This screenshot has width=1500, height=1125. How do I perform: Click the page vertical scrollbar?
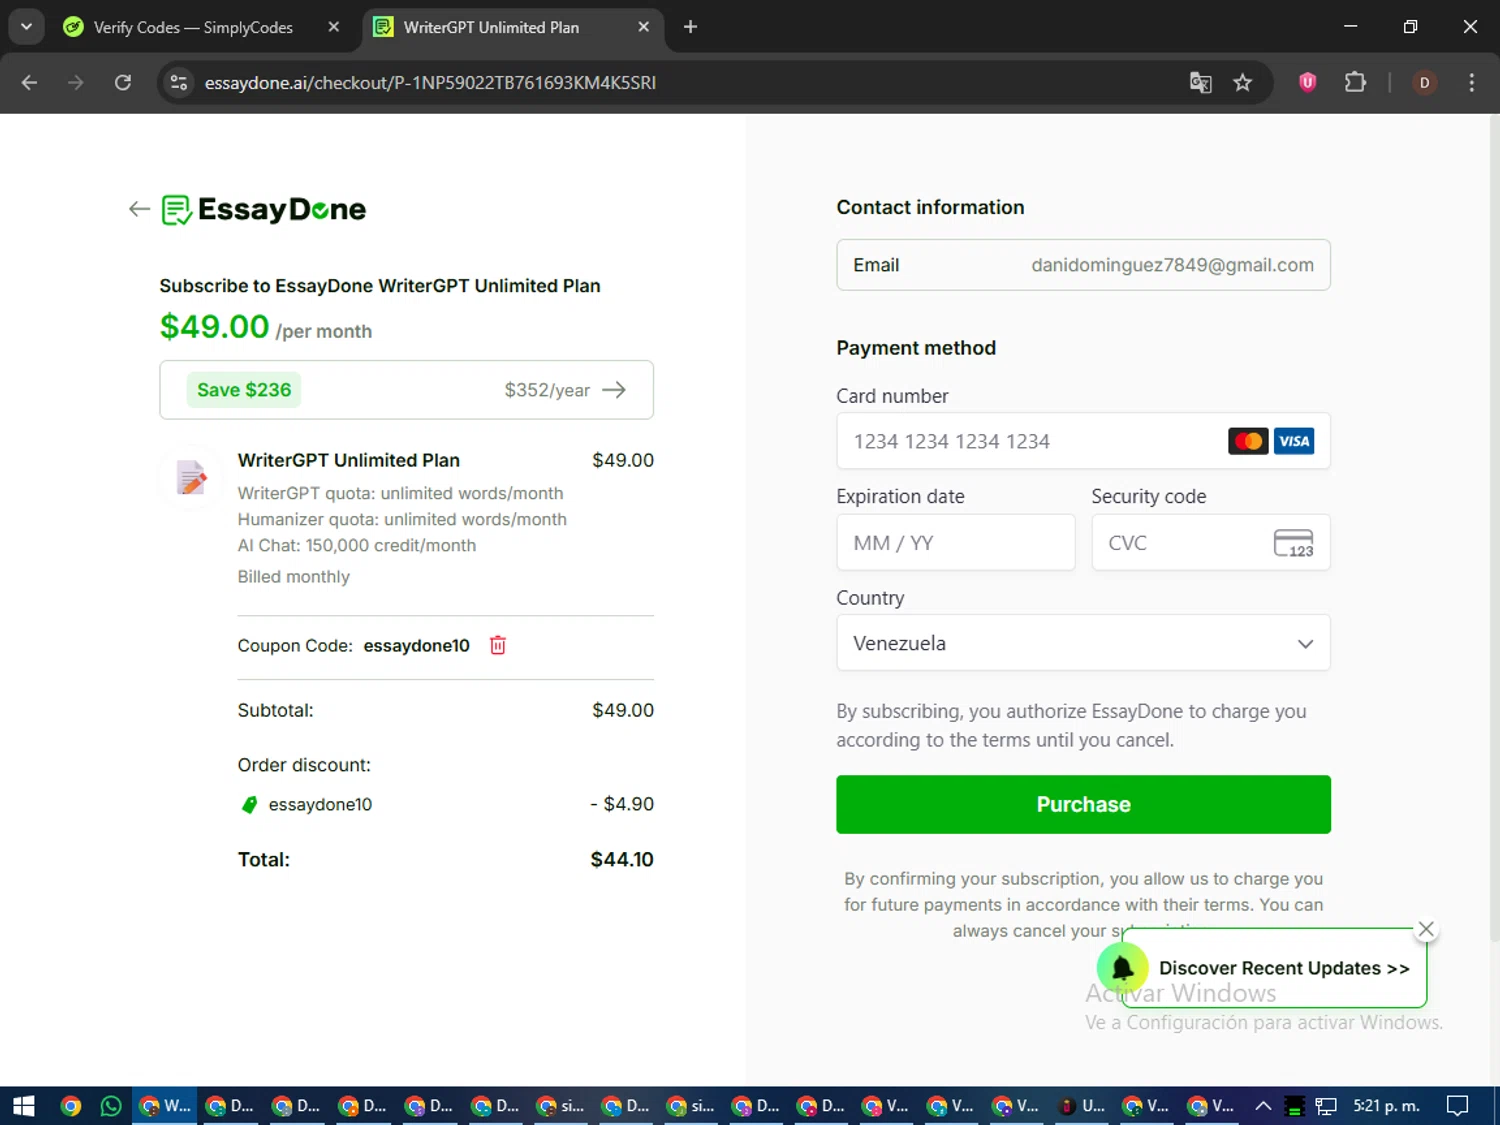pyautogui.click(x=1494, y=530)
